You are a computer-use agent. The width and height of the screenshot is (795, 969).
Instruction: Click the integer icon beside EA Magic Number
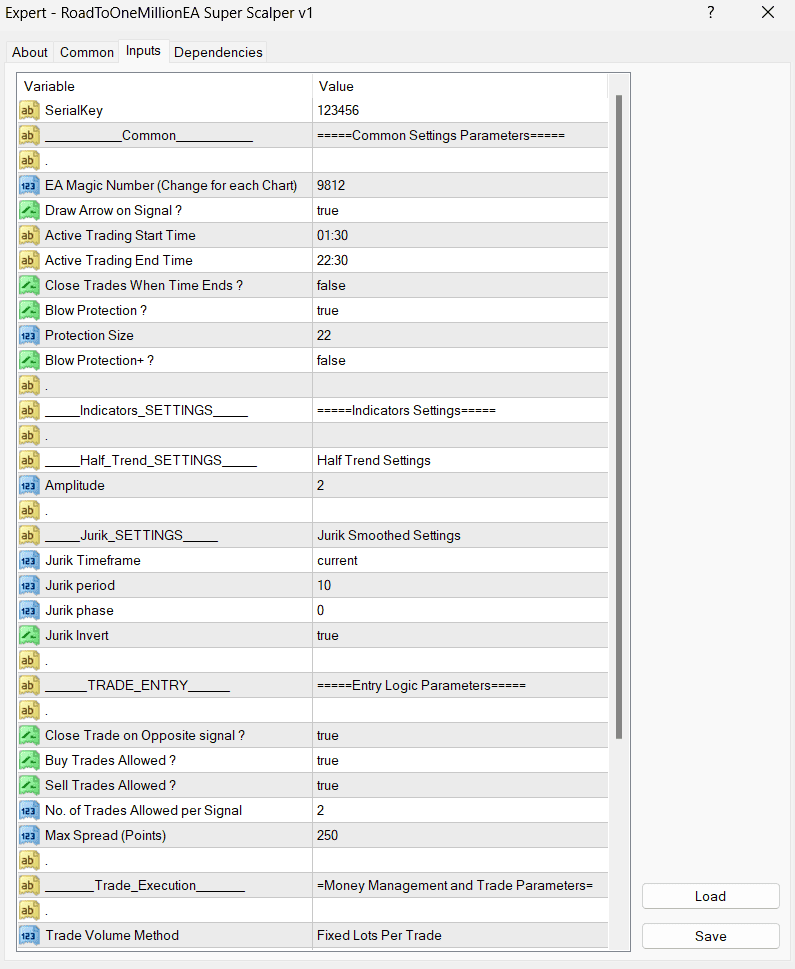[x=29, y=185]
